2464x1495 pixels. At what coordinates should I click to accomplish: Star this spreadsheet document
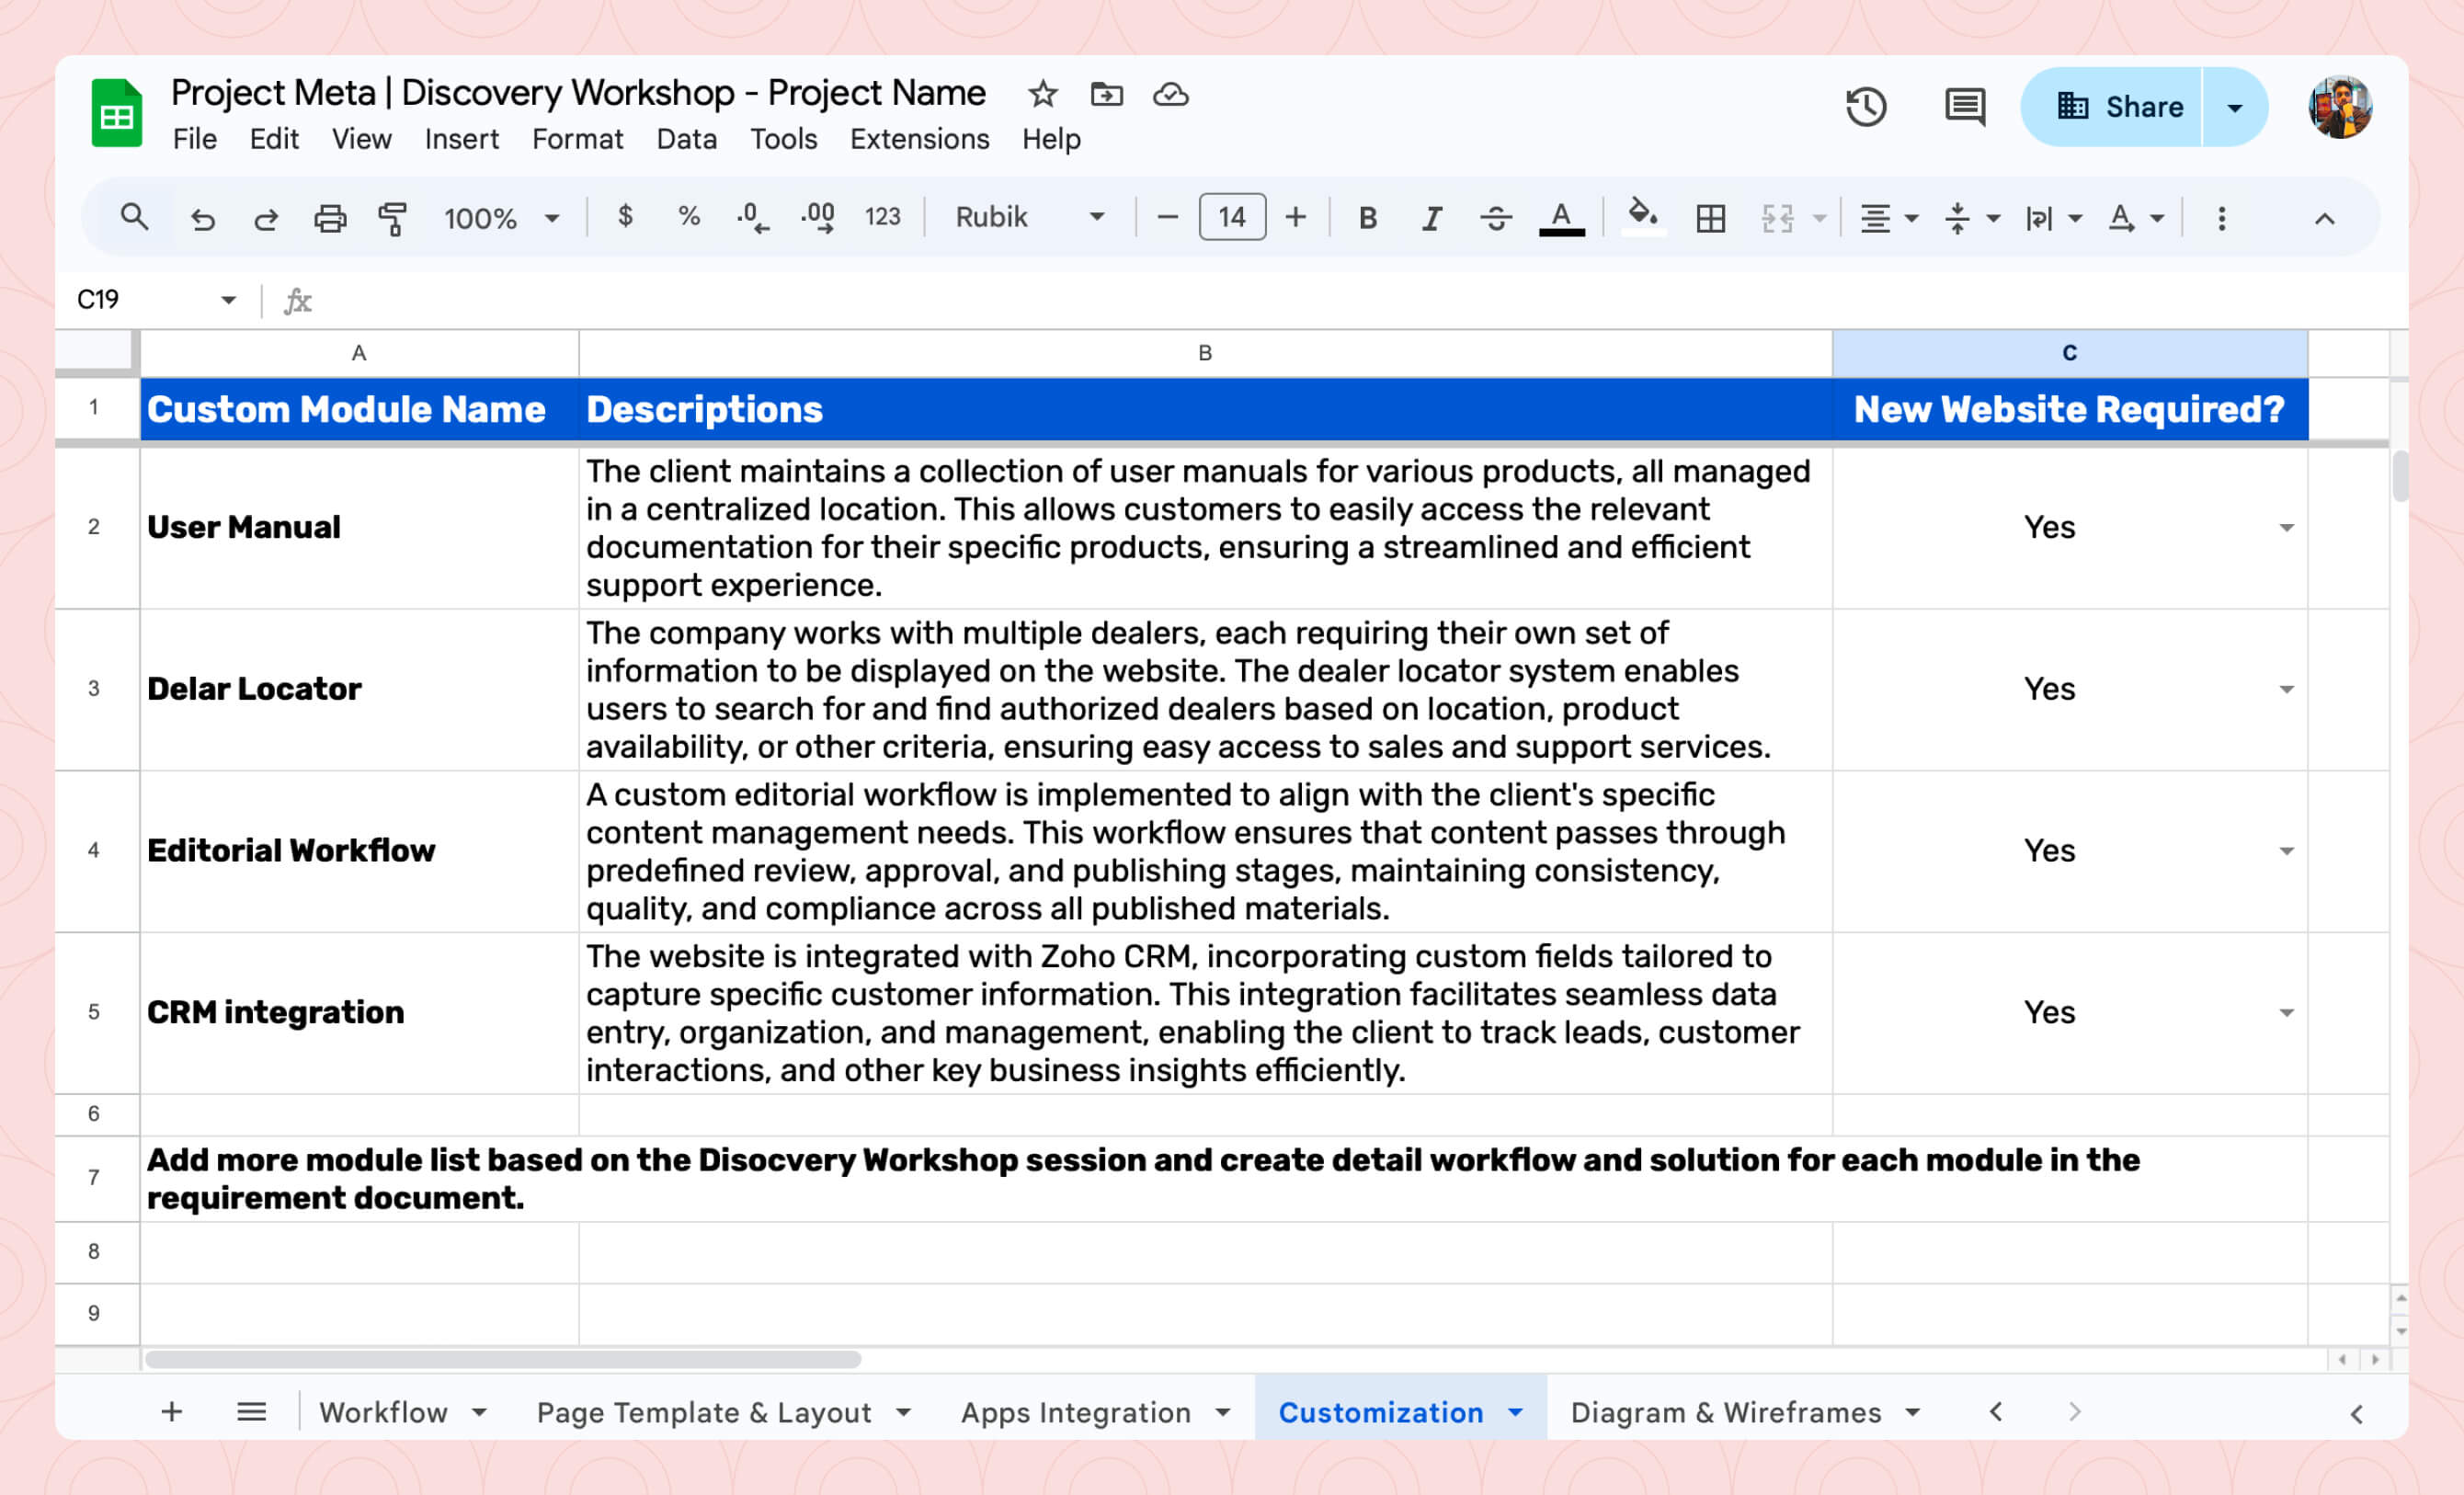pos(1042,94)
